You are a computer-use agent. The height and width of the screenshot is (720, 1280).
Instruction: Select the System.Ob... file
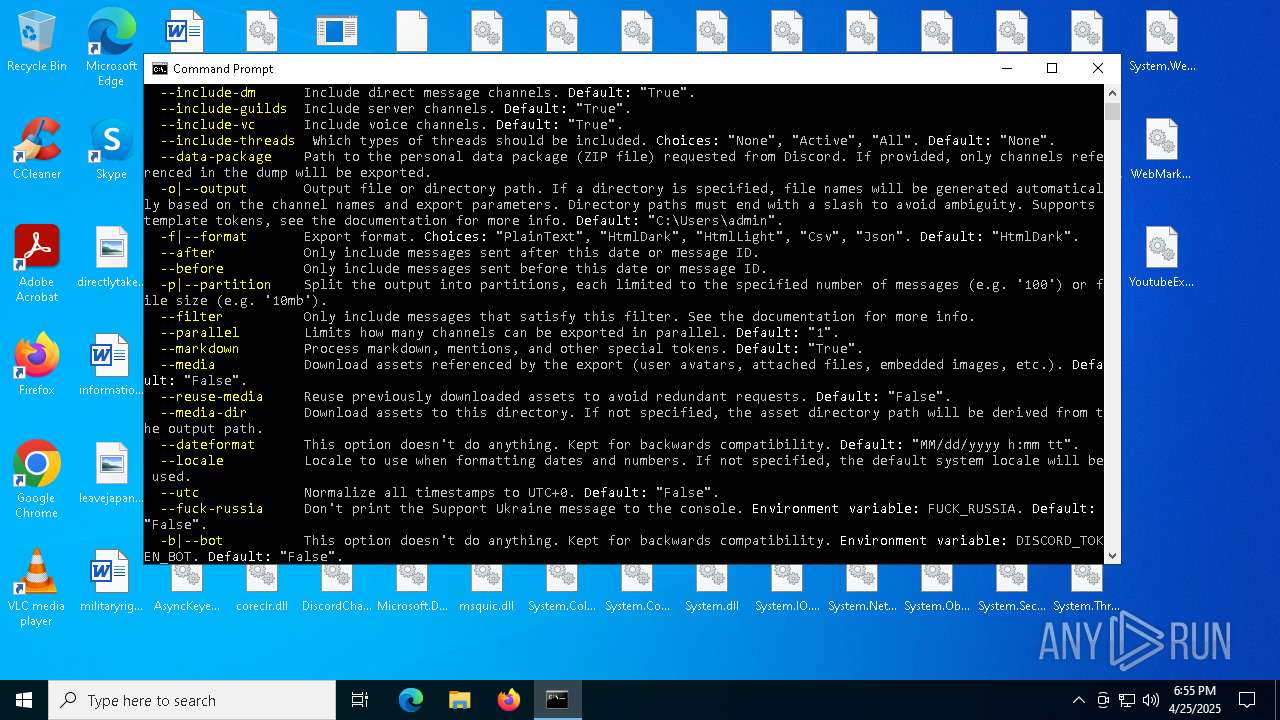[x=937, y=590]
